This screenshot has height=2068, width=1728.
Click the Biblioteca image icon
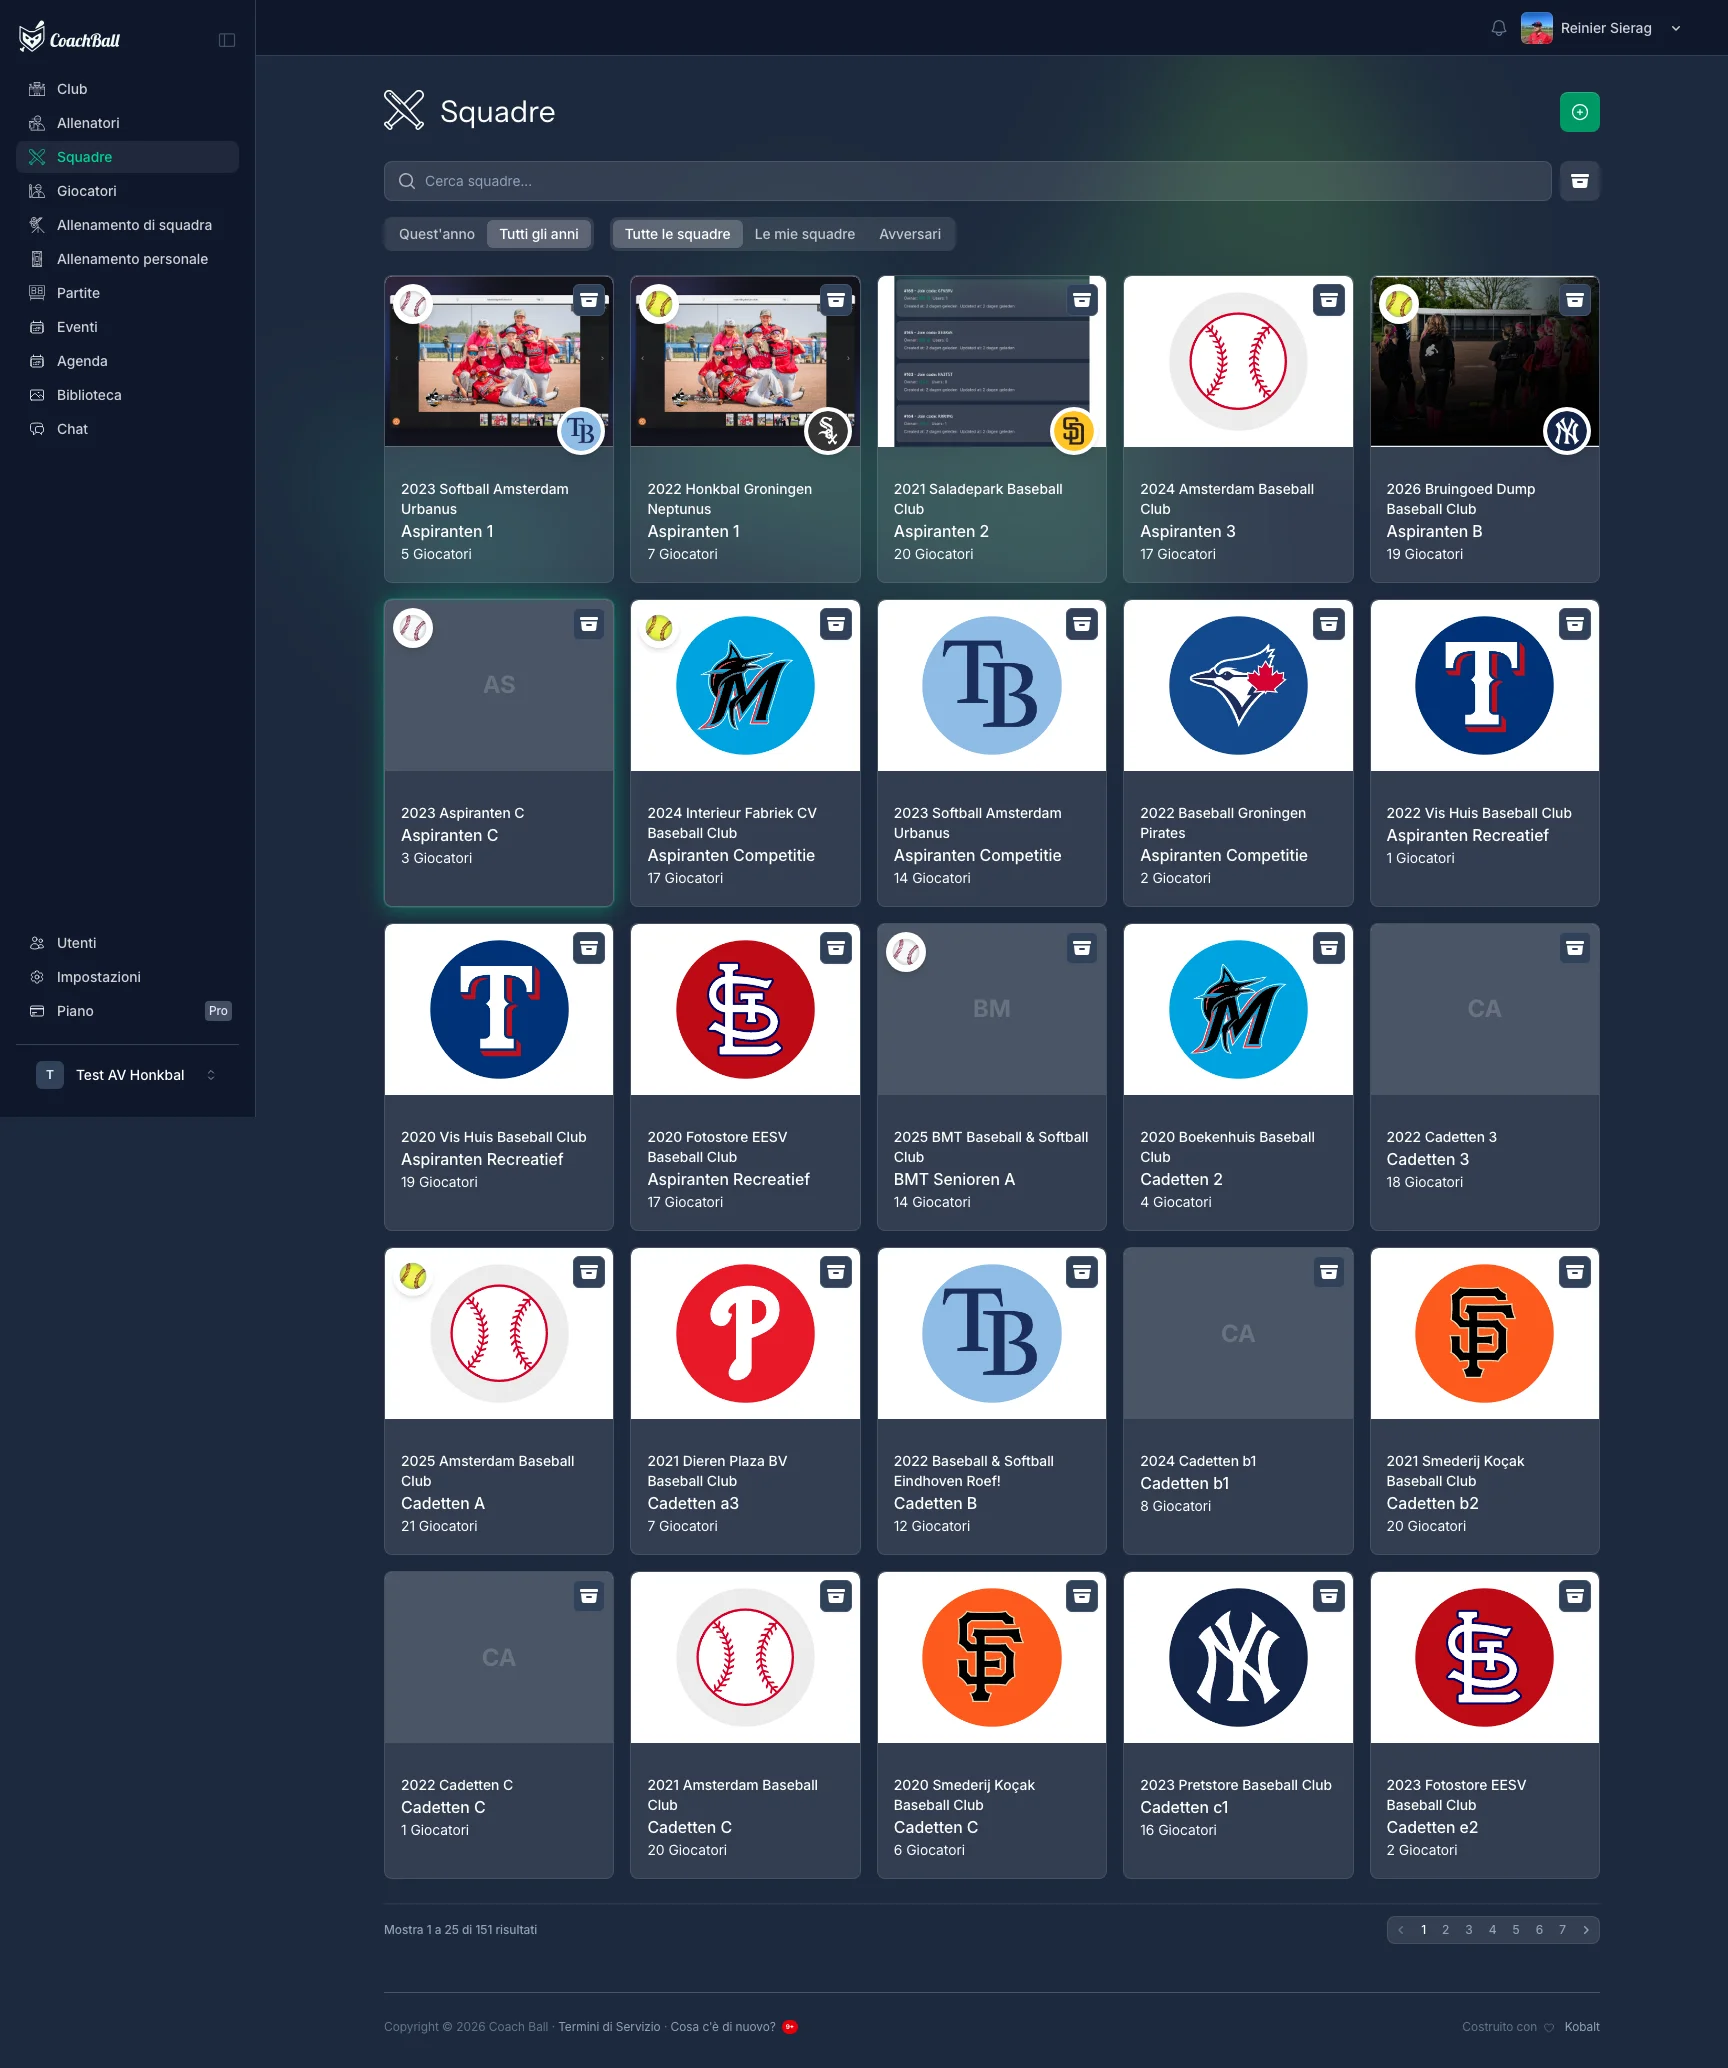[x=37, y=395]
